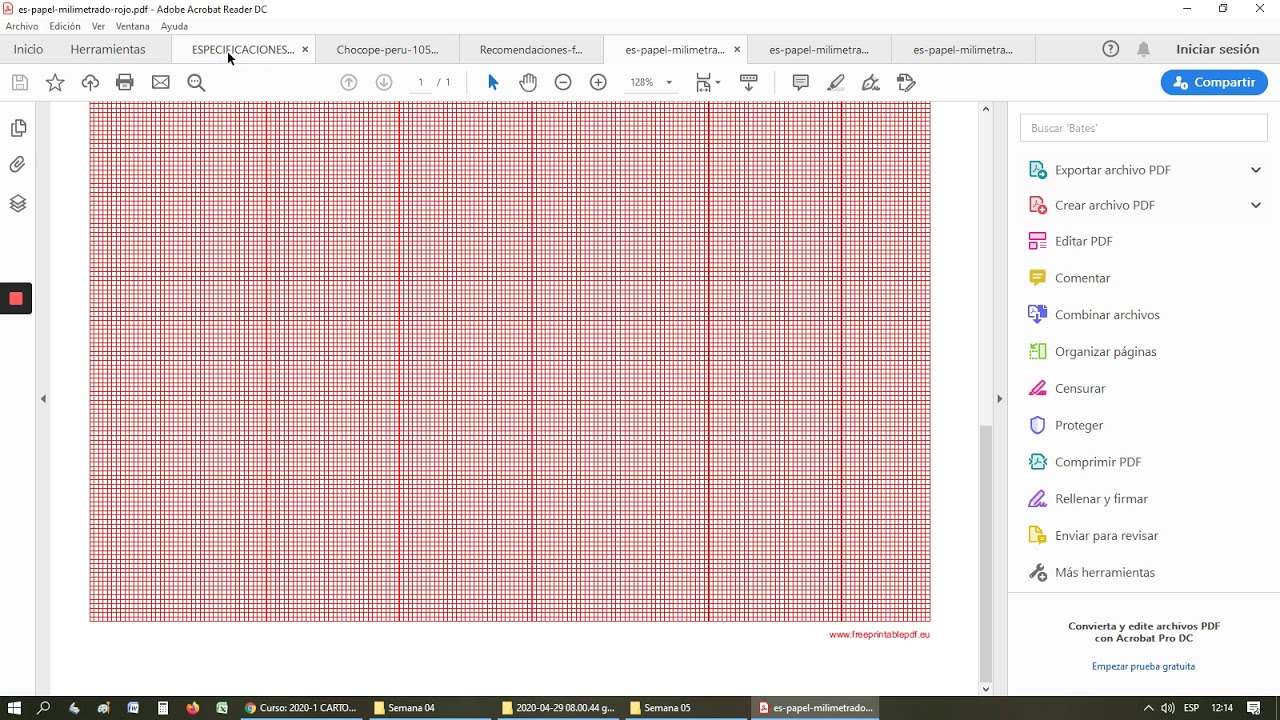Viewport: 1280px width, 720px height.
Task: Zoom in with the plus icon
Action: click(x=598, y=83)
